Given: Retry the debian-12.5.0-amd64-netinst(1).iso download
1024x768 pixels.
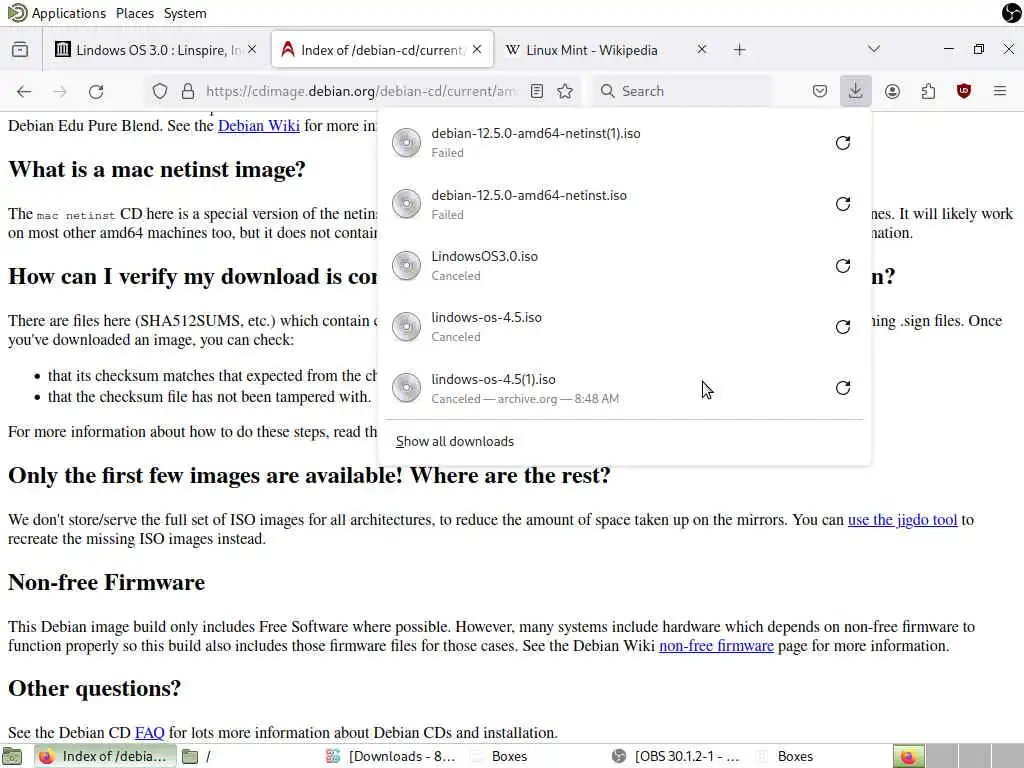Looking at the screenshot, I should pos(842,143).
